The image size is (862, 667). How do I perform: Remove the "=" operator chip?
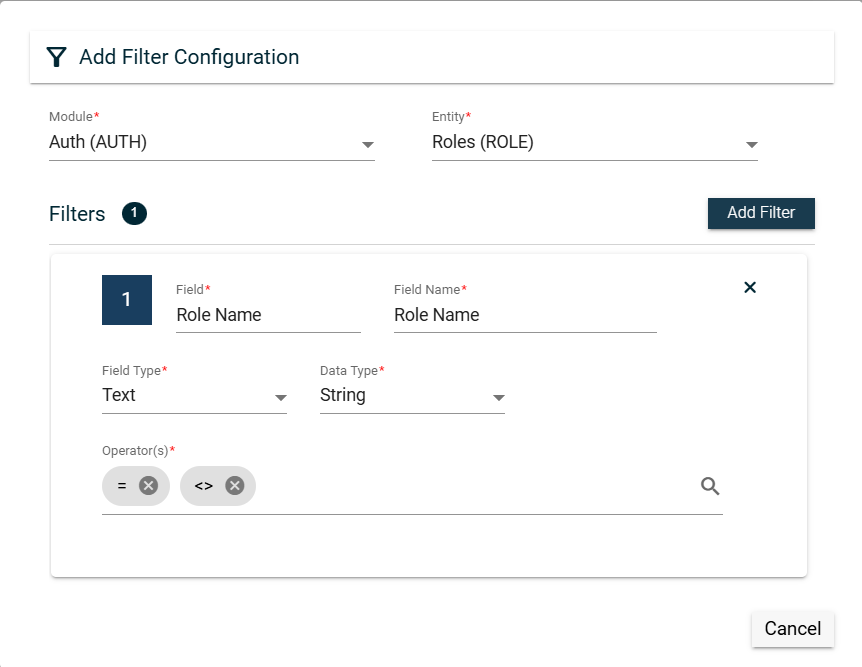click(148, 486)
